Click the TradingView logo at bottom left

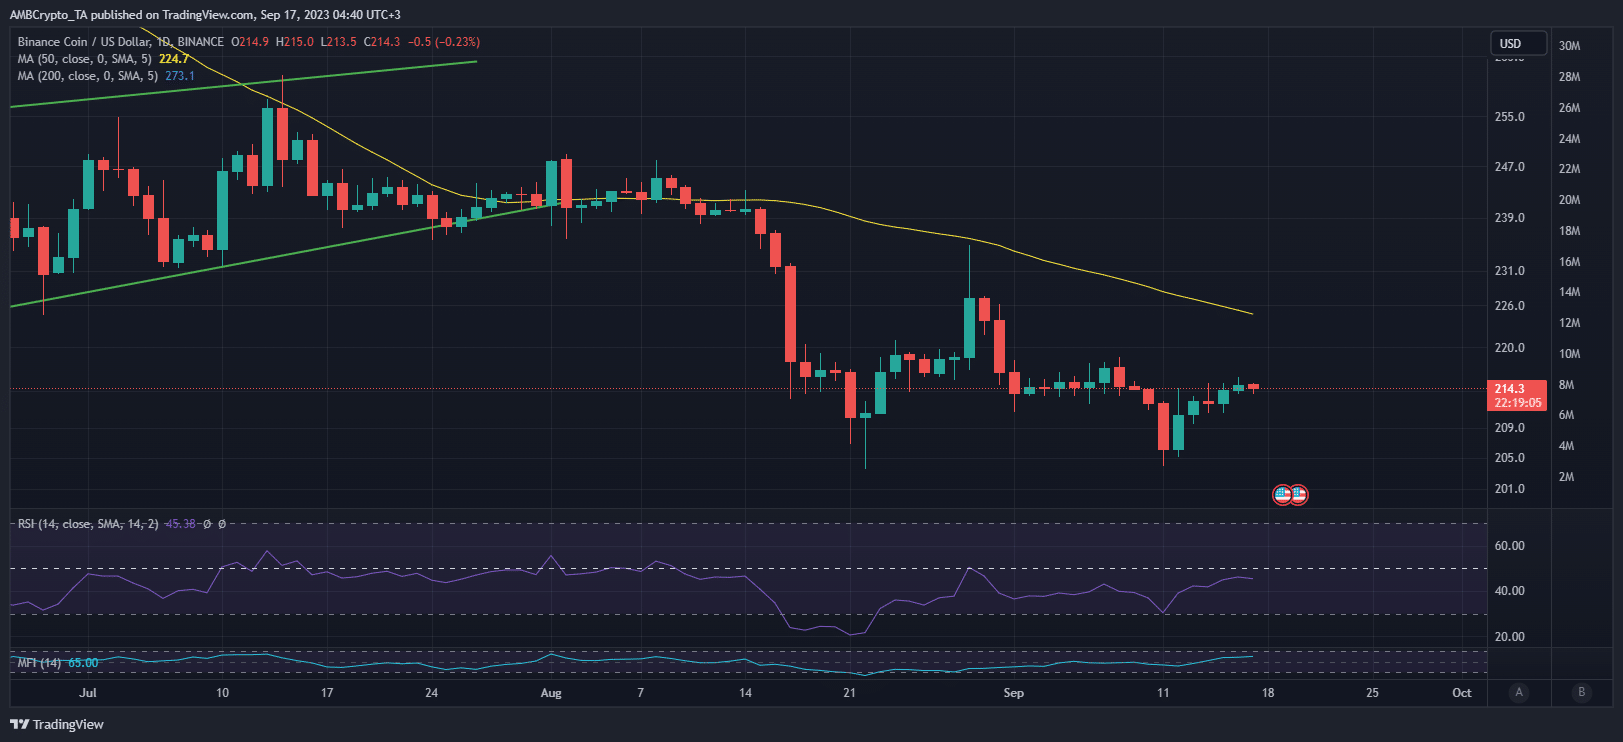point(57,724)
